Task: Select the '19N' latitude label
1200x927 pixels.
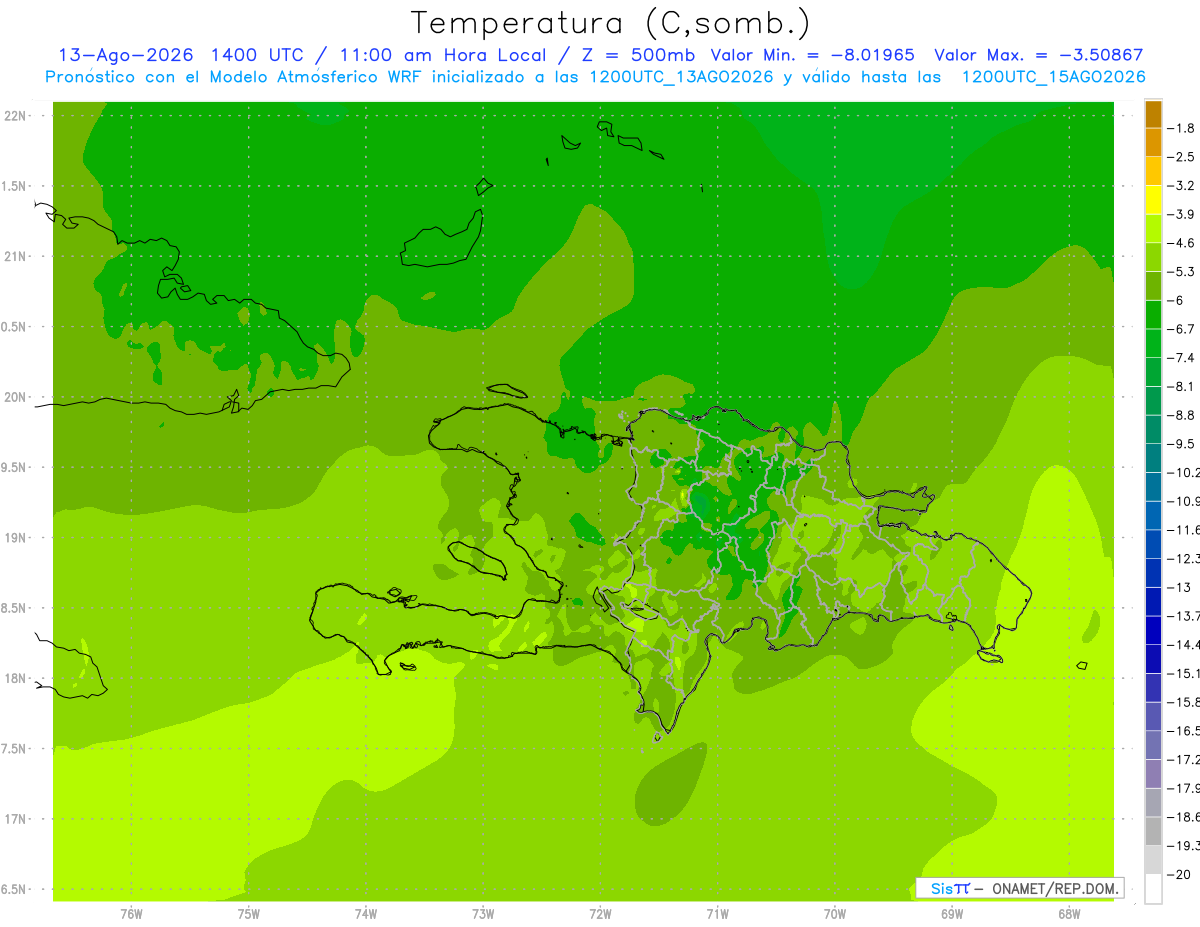Action: pos(15,538)
